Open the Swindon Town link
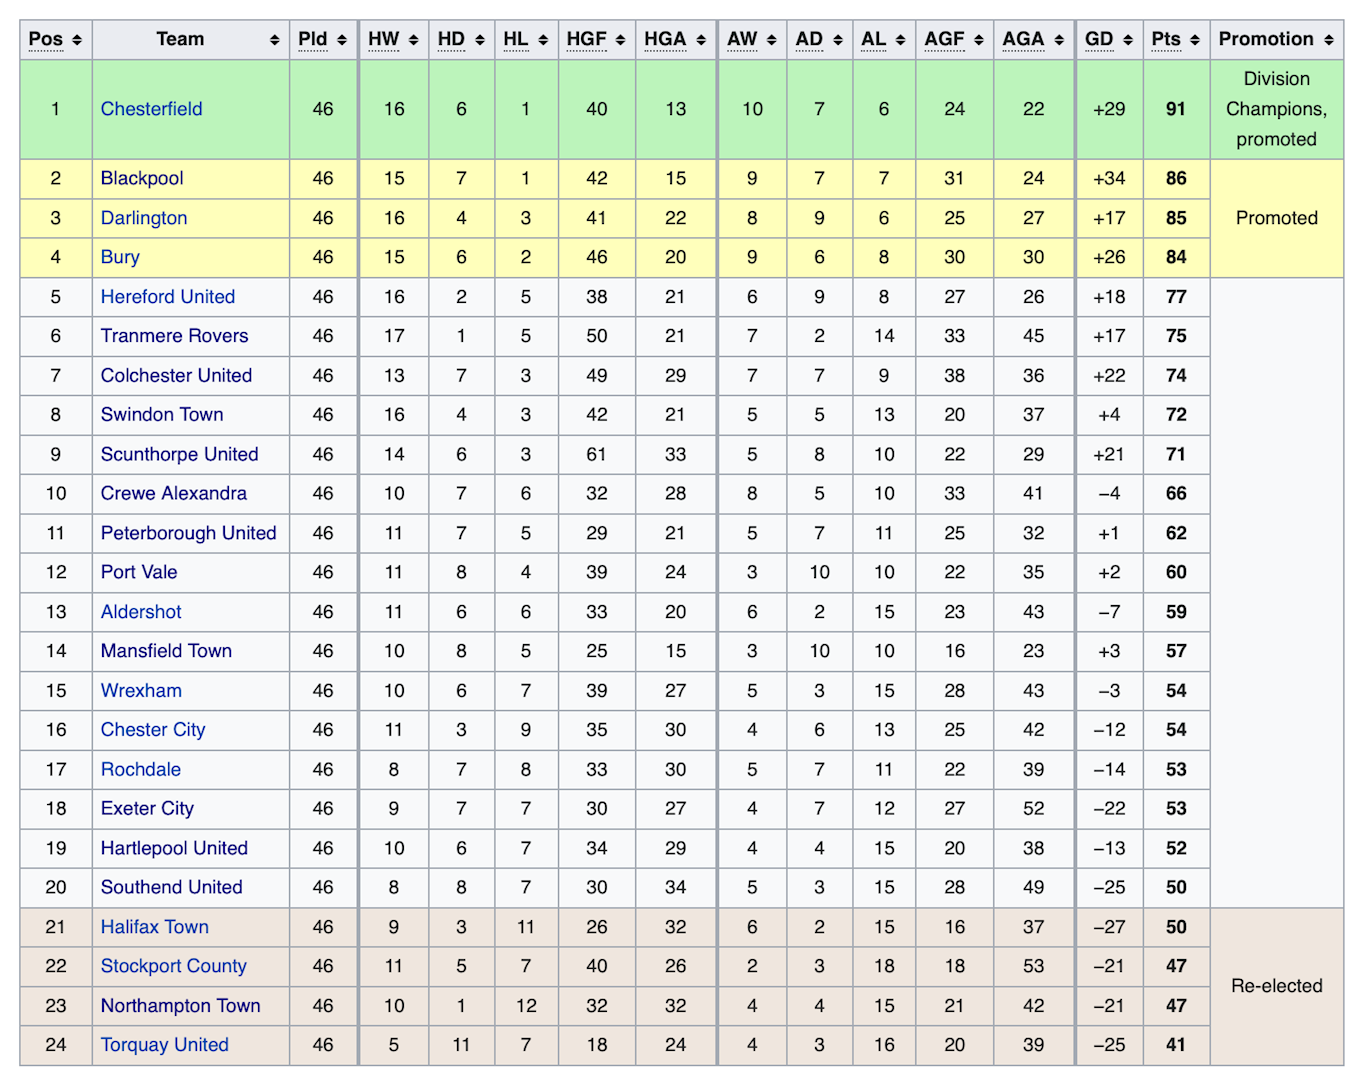1359x1079 pixels. 162,415
